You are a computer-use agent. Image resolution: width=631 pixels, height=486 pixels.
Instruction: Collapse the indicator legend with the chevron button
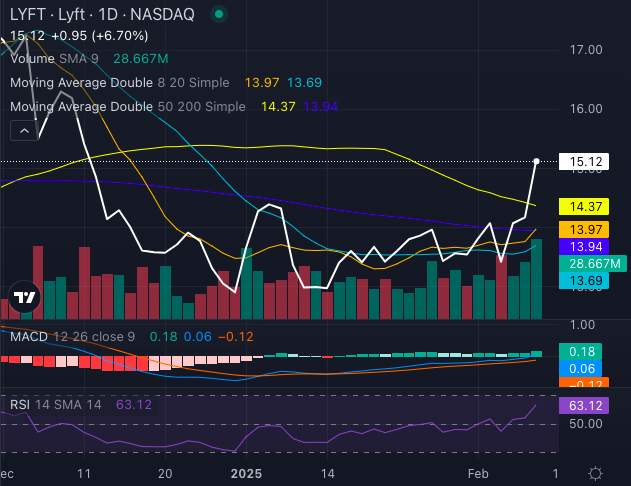tap(24, 130)
